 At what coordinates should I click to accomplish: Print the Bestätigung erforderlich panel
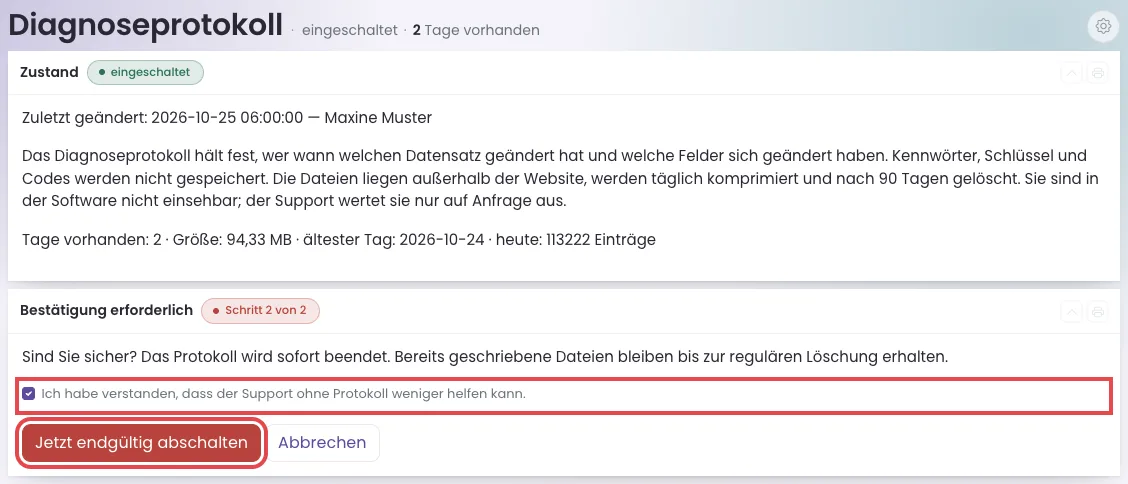point(1097,311)
